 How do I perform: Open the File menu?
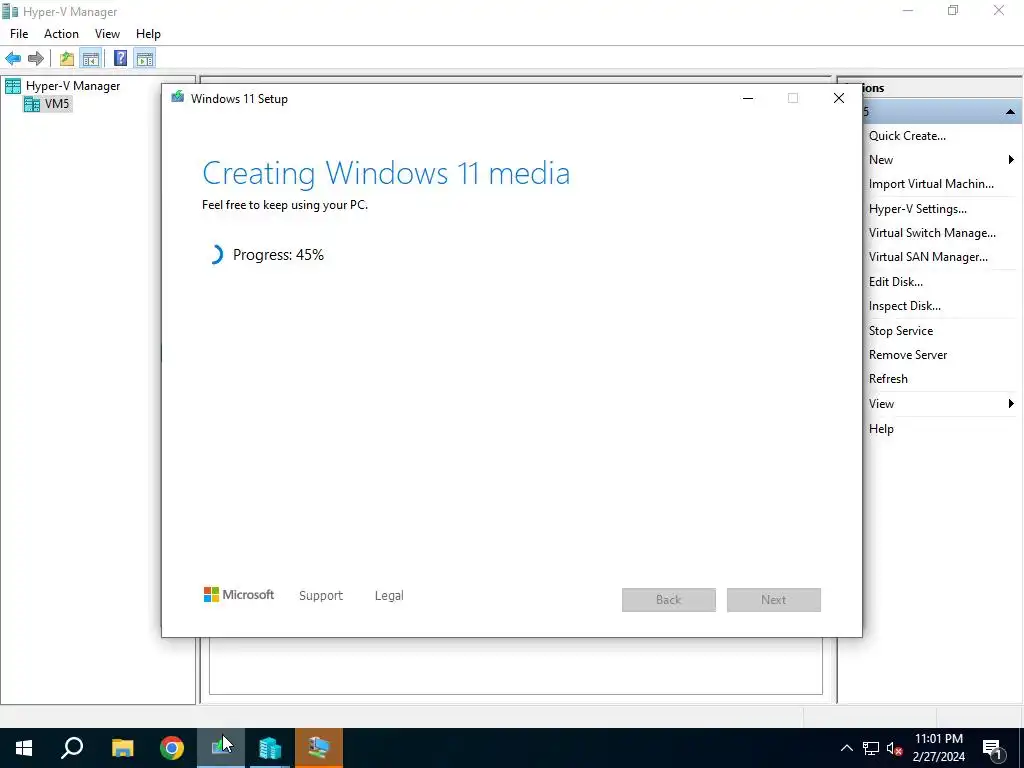point(19,34)
